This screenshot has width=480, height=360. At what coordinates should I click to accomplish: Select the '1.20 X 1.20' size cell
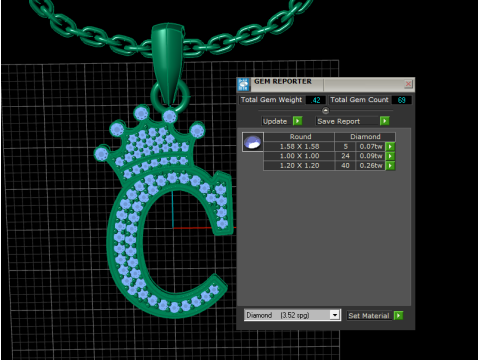(299, 166)
